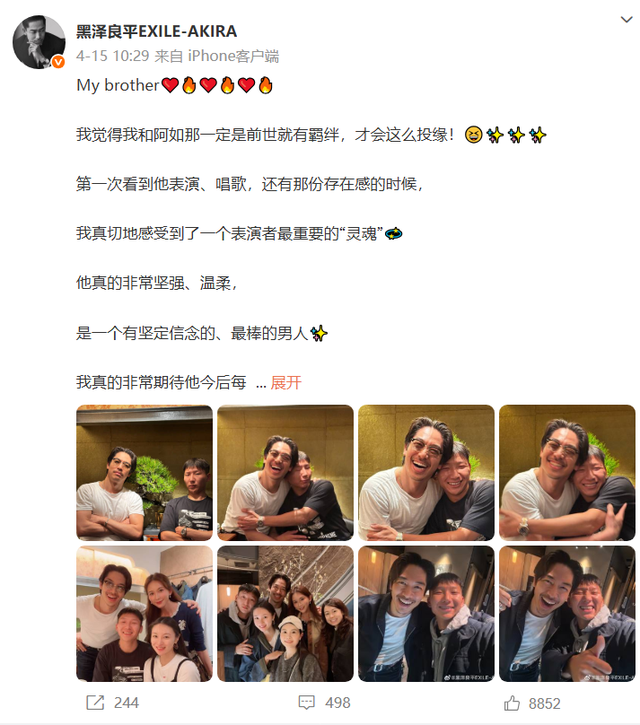Click the orange verified badge on avatar

pos(58,61)
